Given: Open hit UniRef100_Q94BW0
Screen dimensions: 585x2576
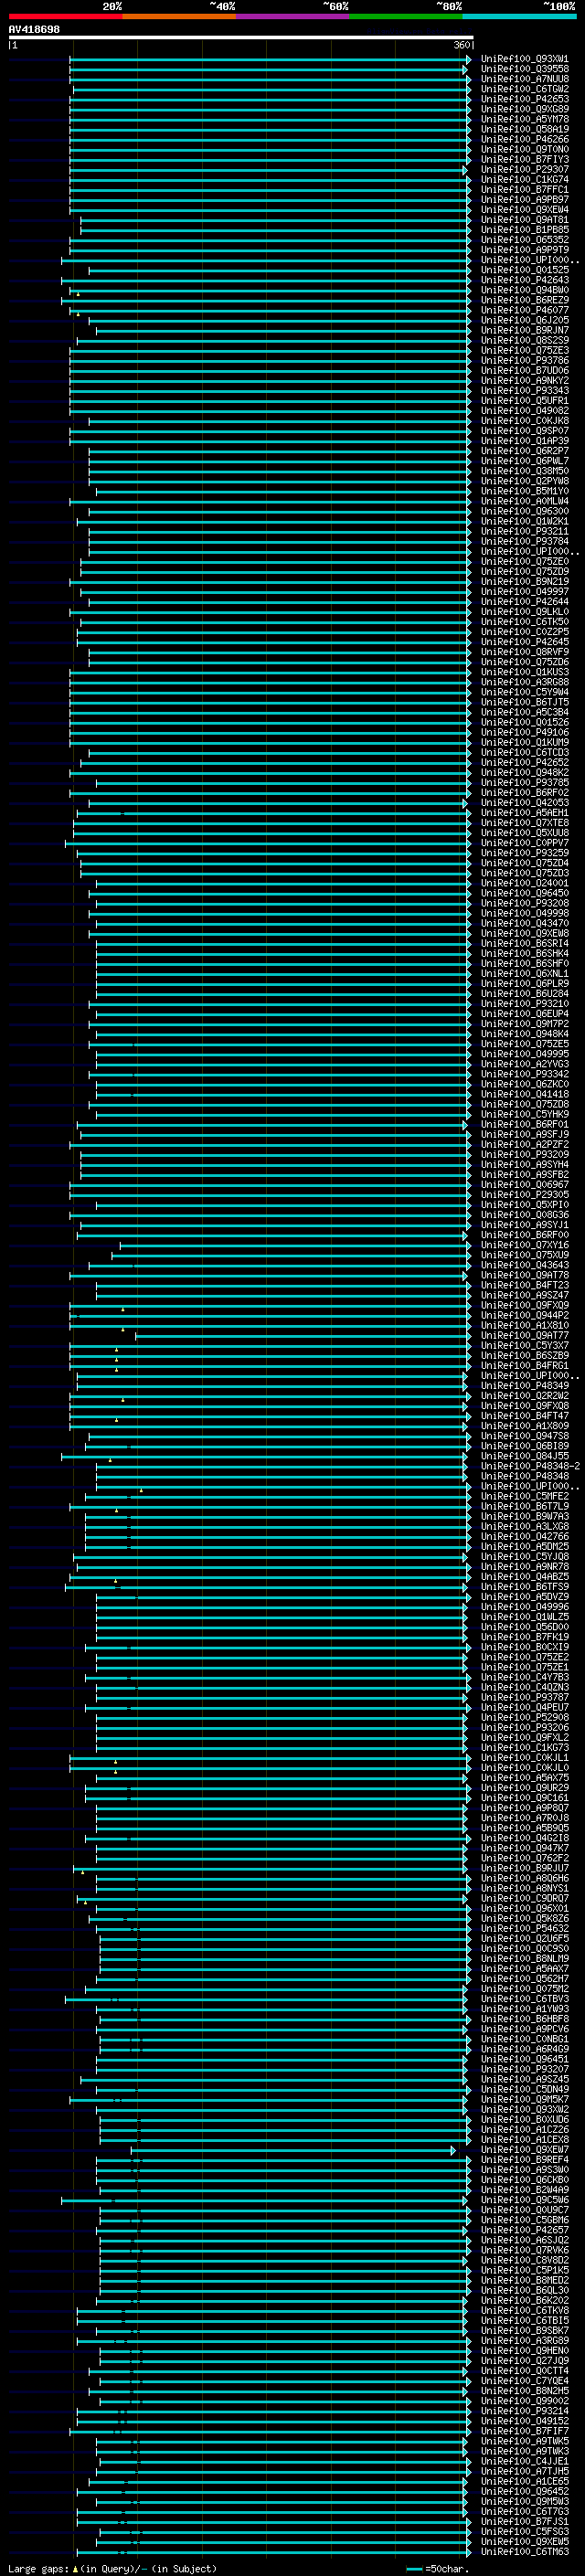Looking at the screenshot, I should pyautogui.click(x=525, y=290).
